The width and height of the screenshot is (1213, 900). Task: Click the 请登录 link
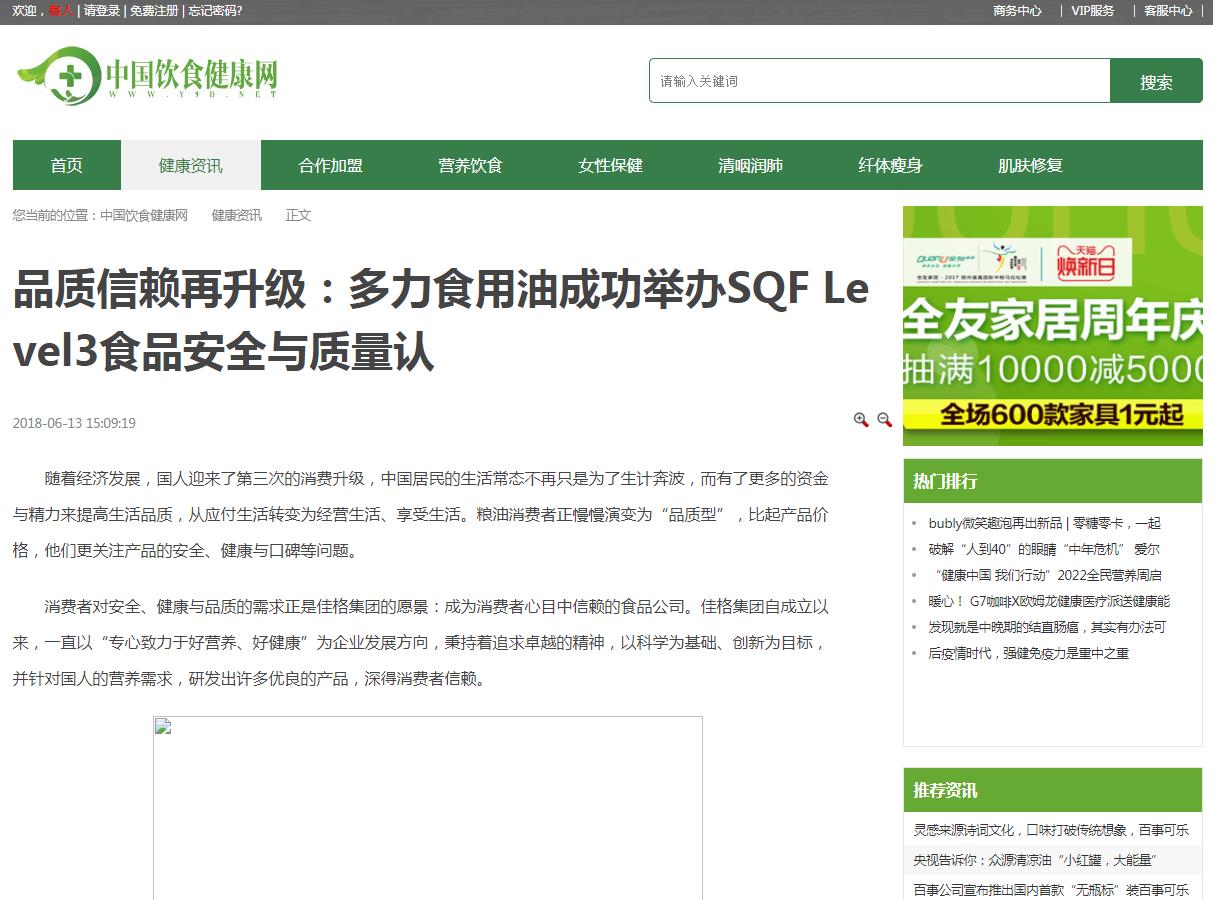(x=102, y=11)
